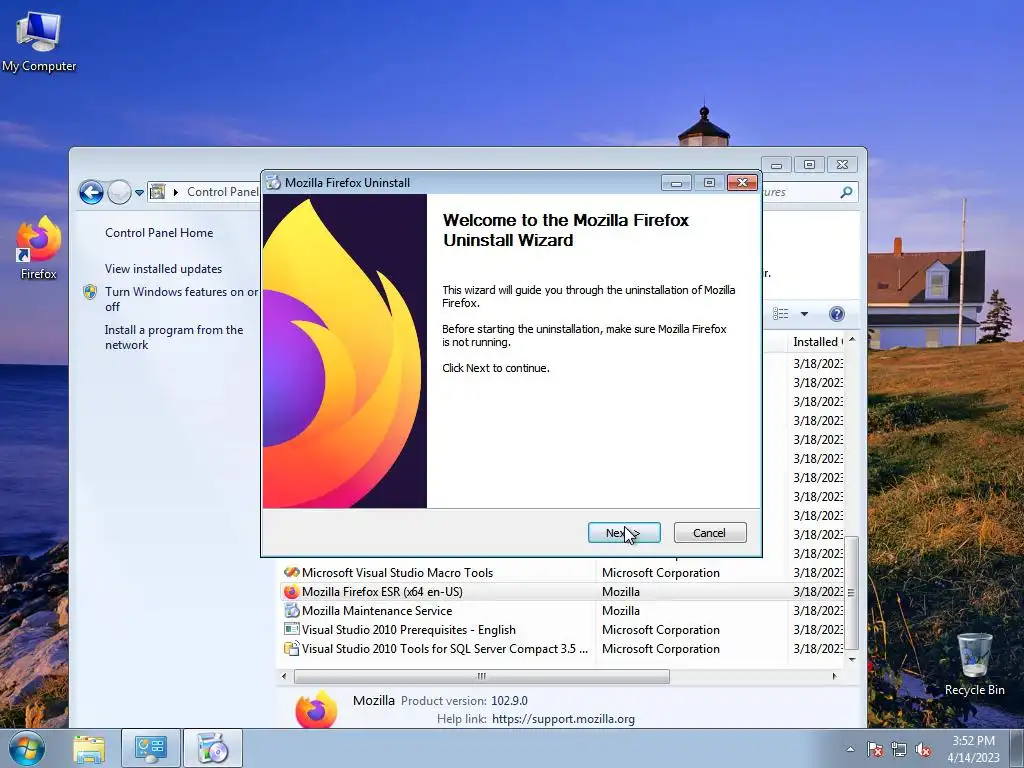Switch to Control Panel taskbar button
Screen dimensions: 1024x768
pyautogui.click(x=151, y=748)
